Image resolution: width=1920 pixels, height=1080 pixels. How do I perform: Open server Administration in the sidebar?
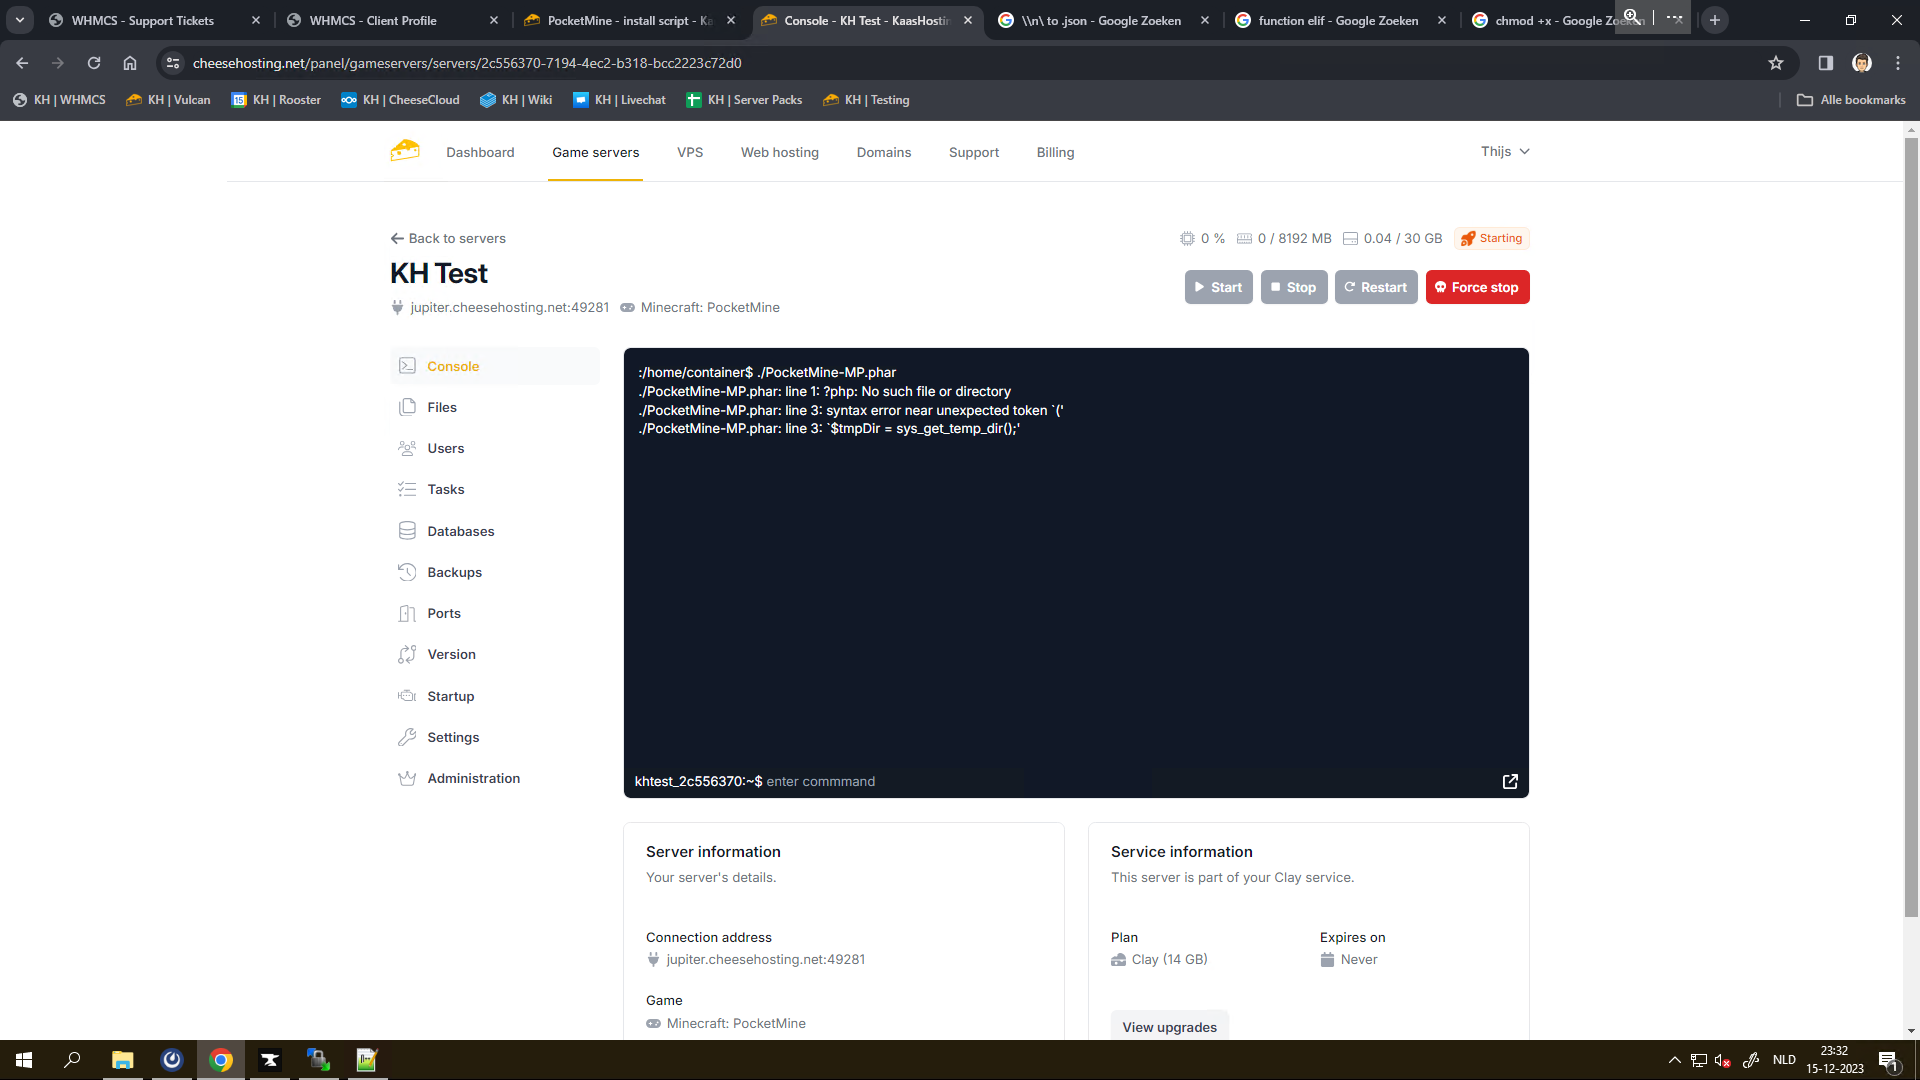click(473, 778)
